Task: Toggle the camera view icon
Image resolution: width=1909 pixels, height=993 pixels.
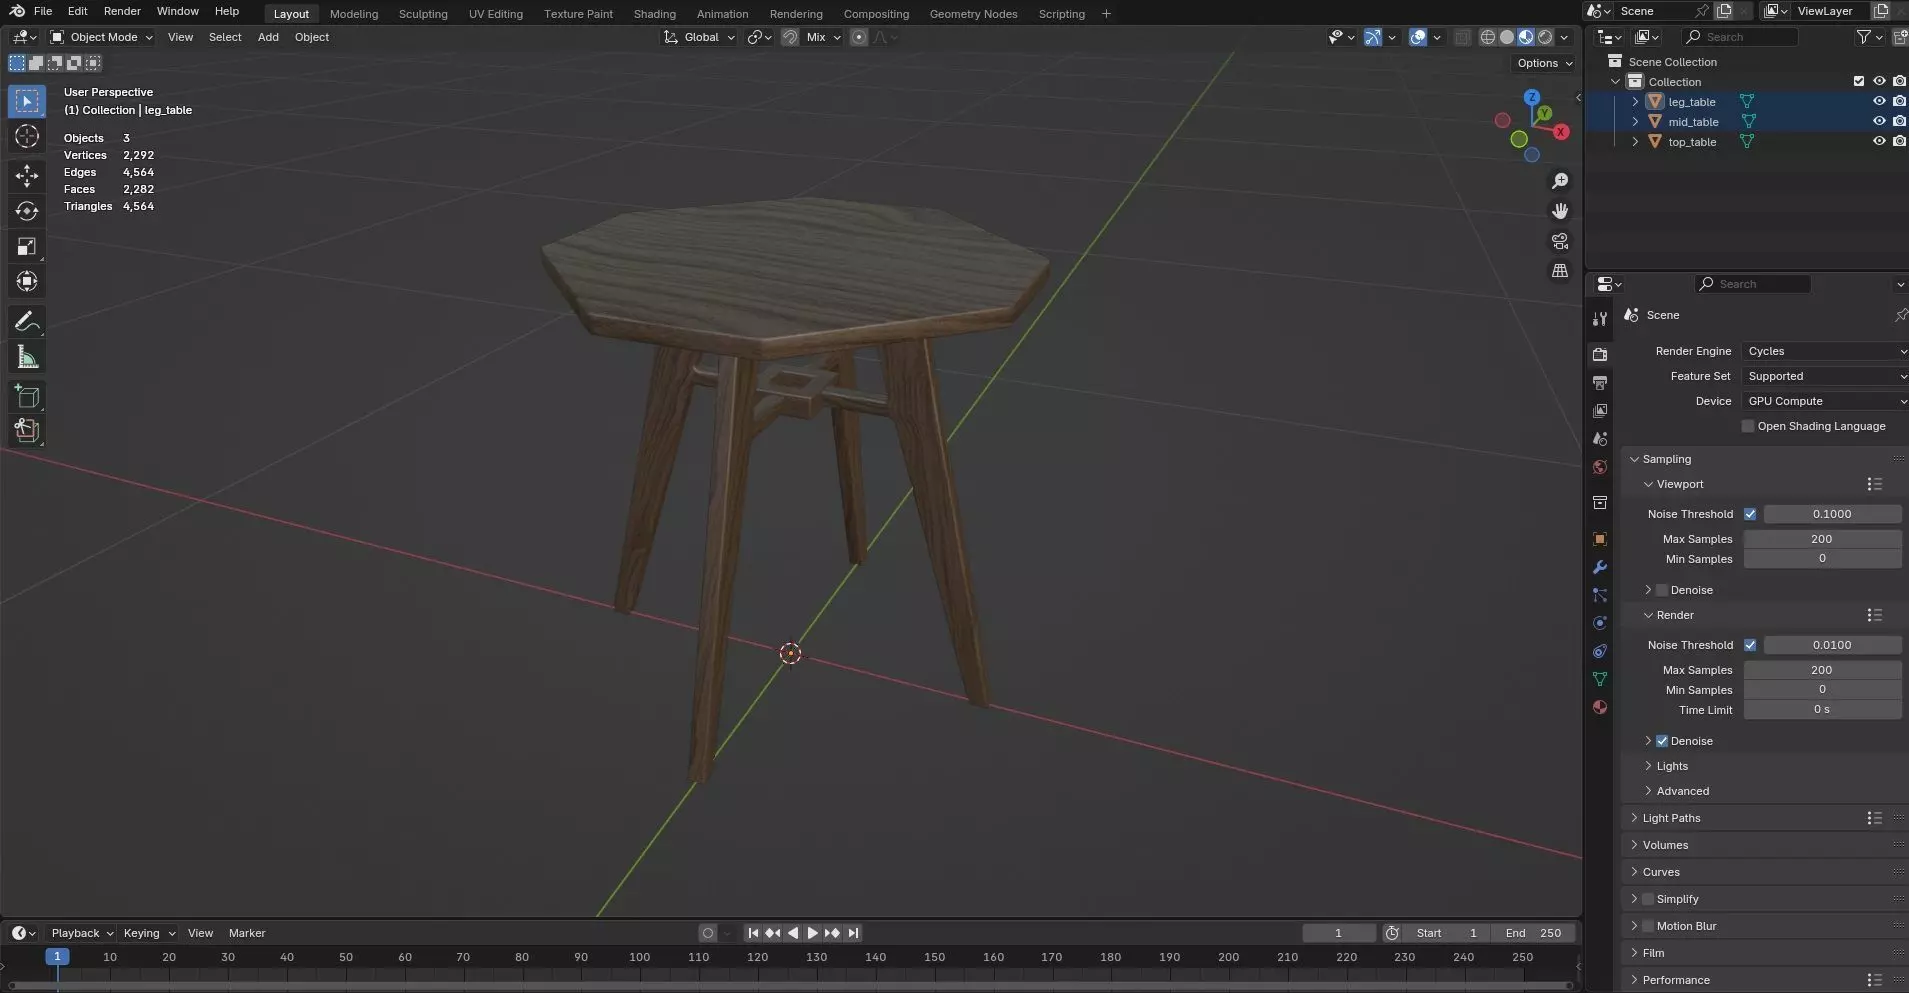Action: coord(1560,241)
